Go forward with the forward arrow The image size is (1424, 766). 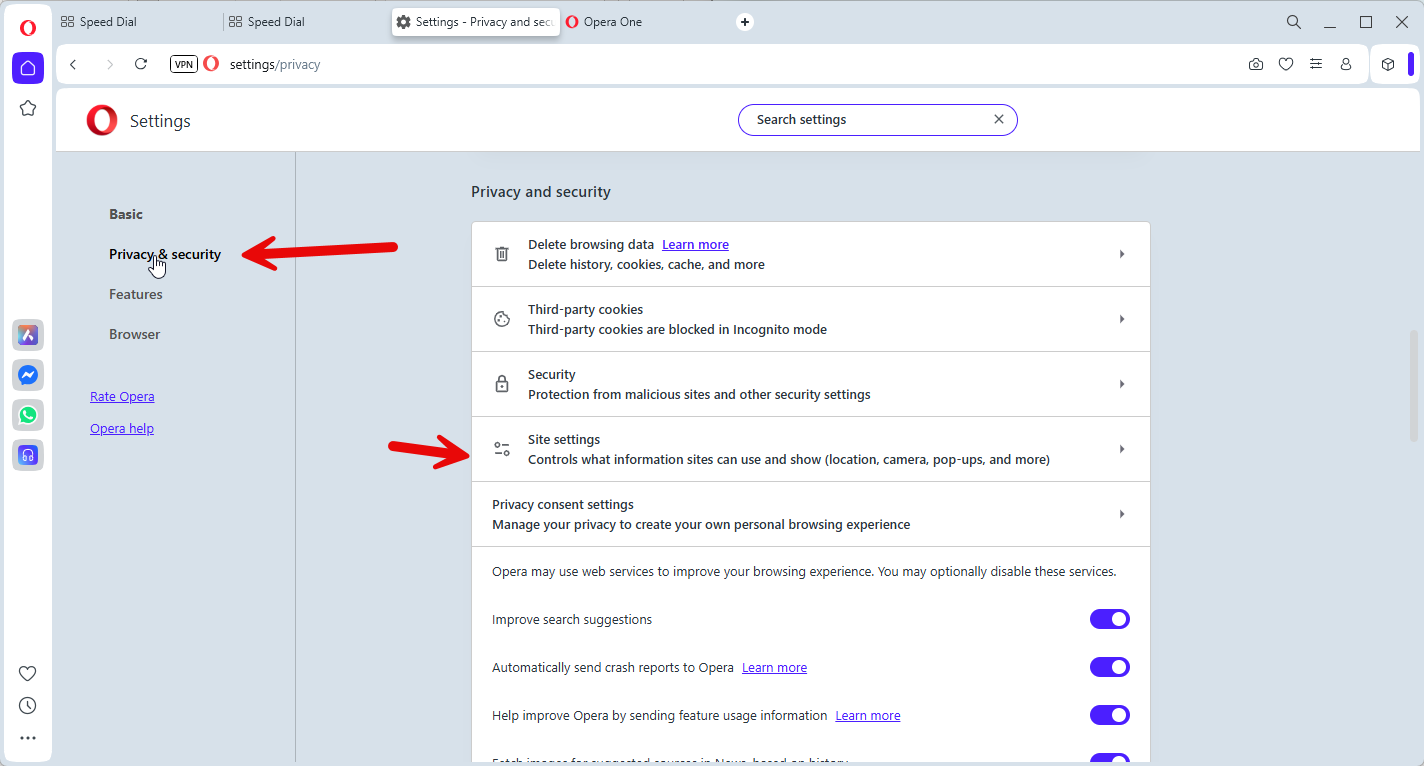[109, 64]
